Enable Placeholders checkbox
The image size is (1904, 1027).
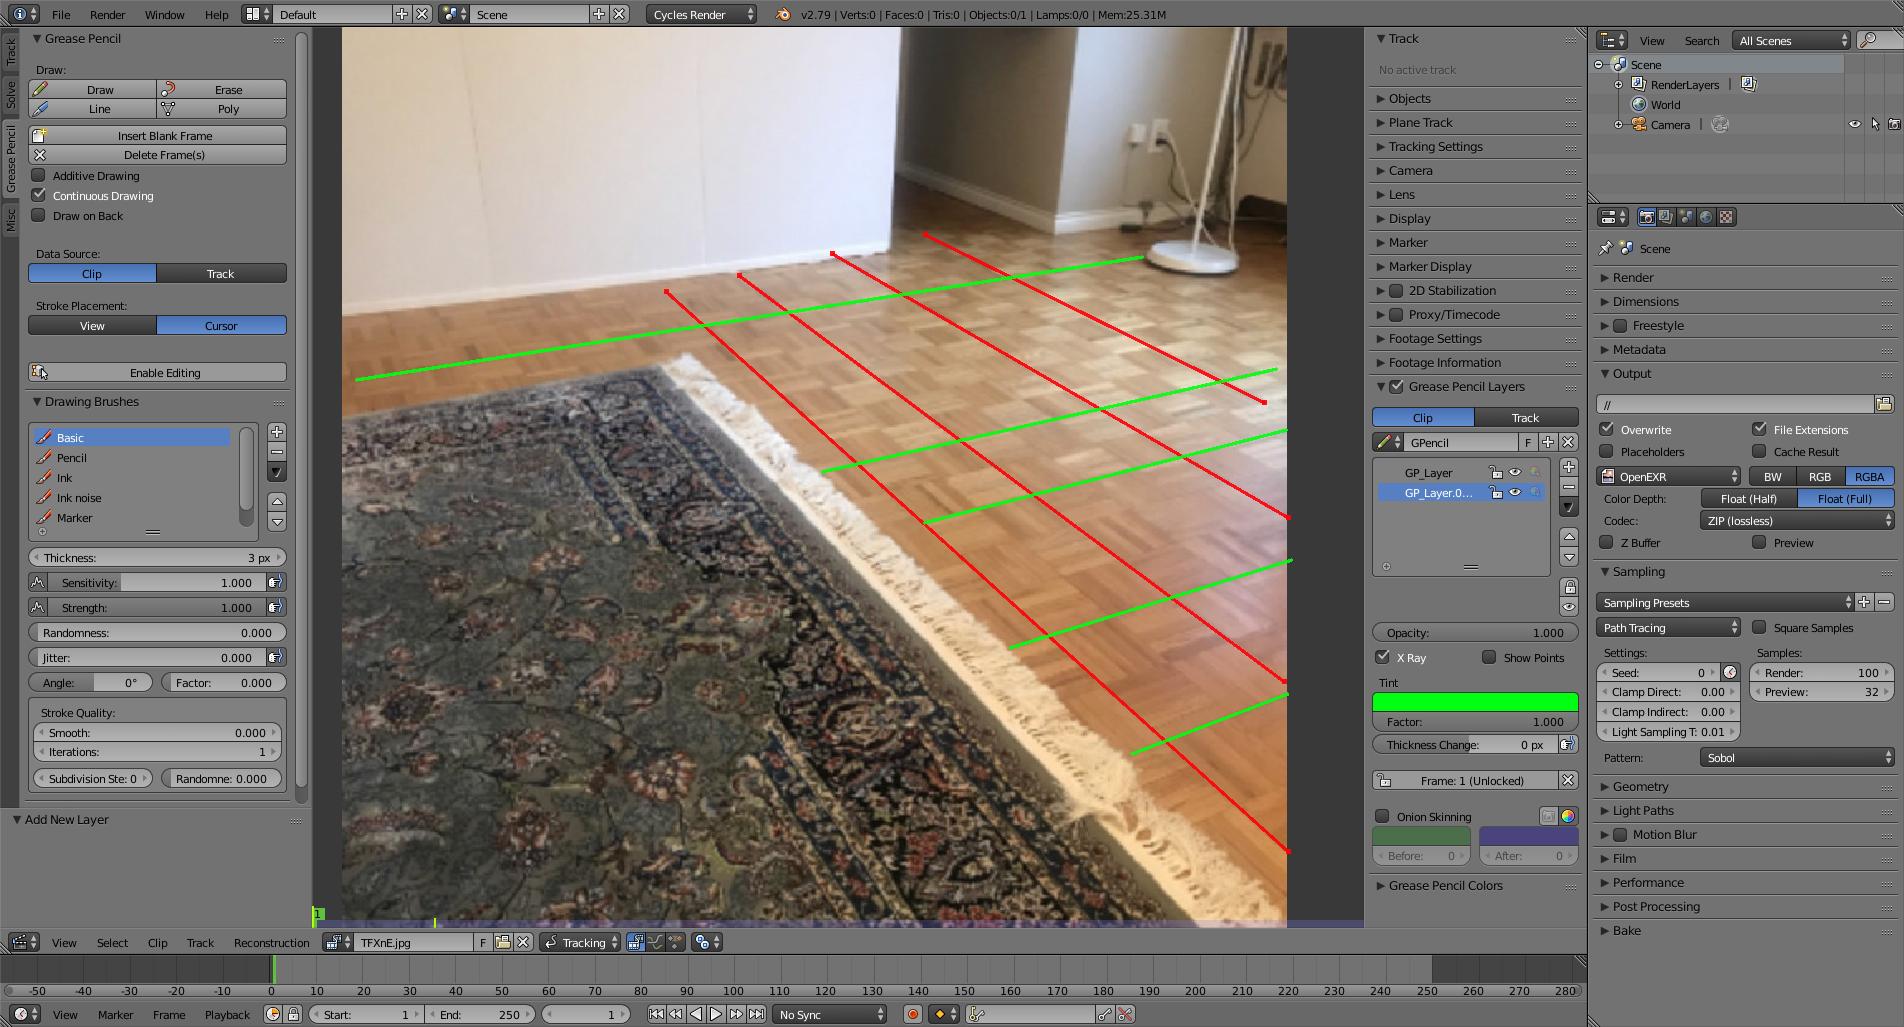1607,451
